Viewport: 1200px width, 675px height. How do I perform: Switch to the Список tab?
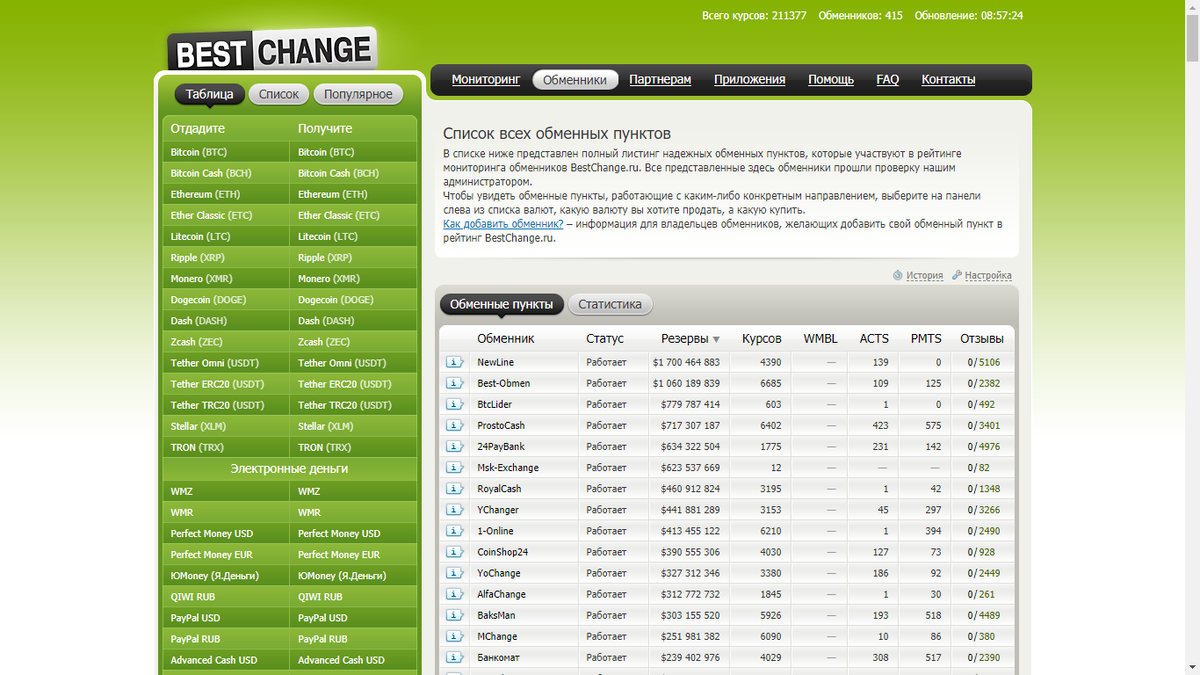click(279, 94)
